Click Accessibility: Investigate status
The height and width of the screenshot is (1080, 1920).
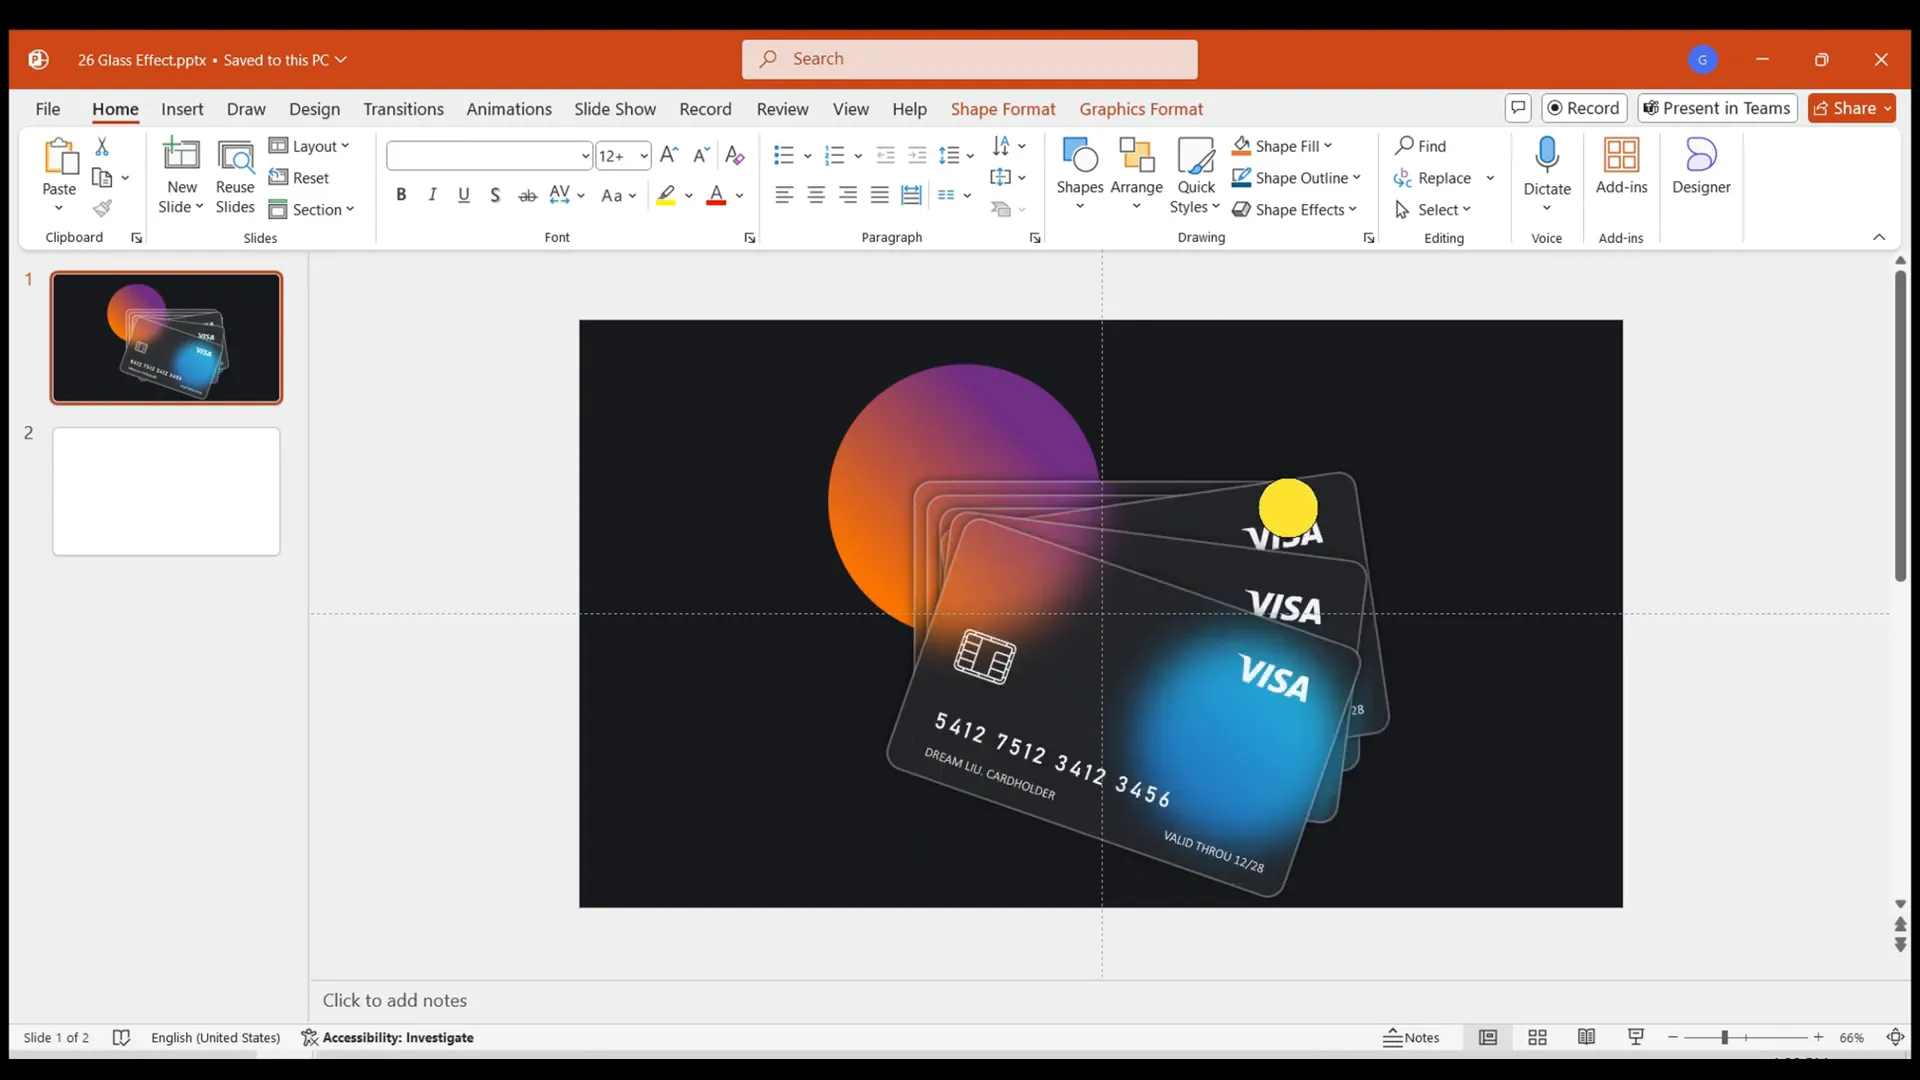[x=388, y=1038]
